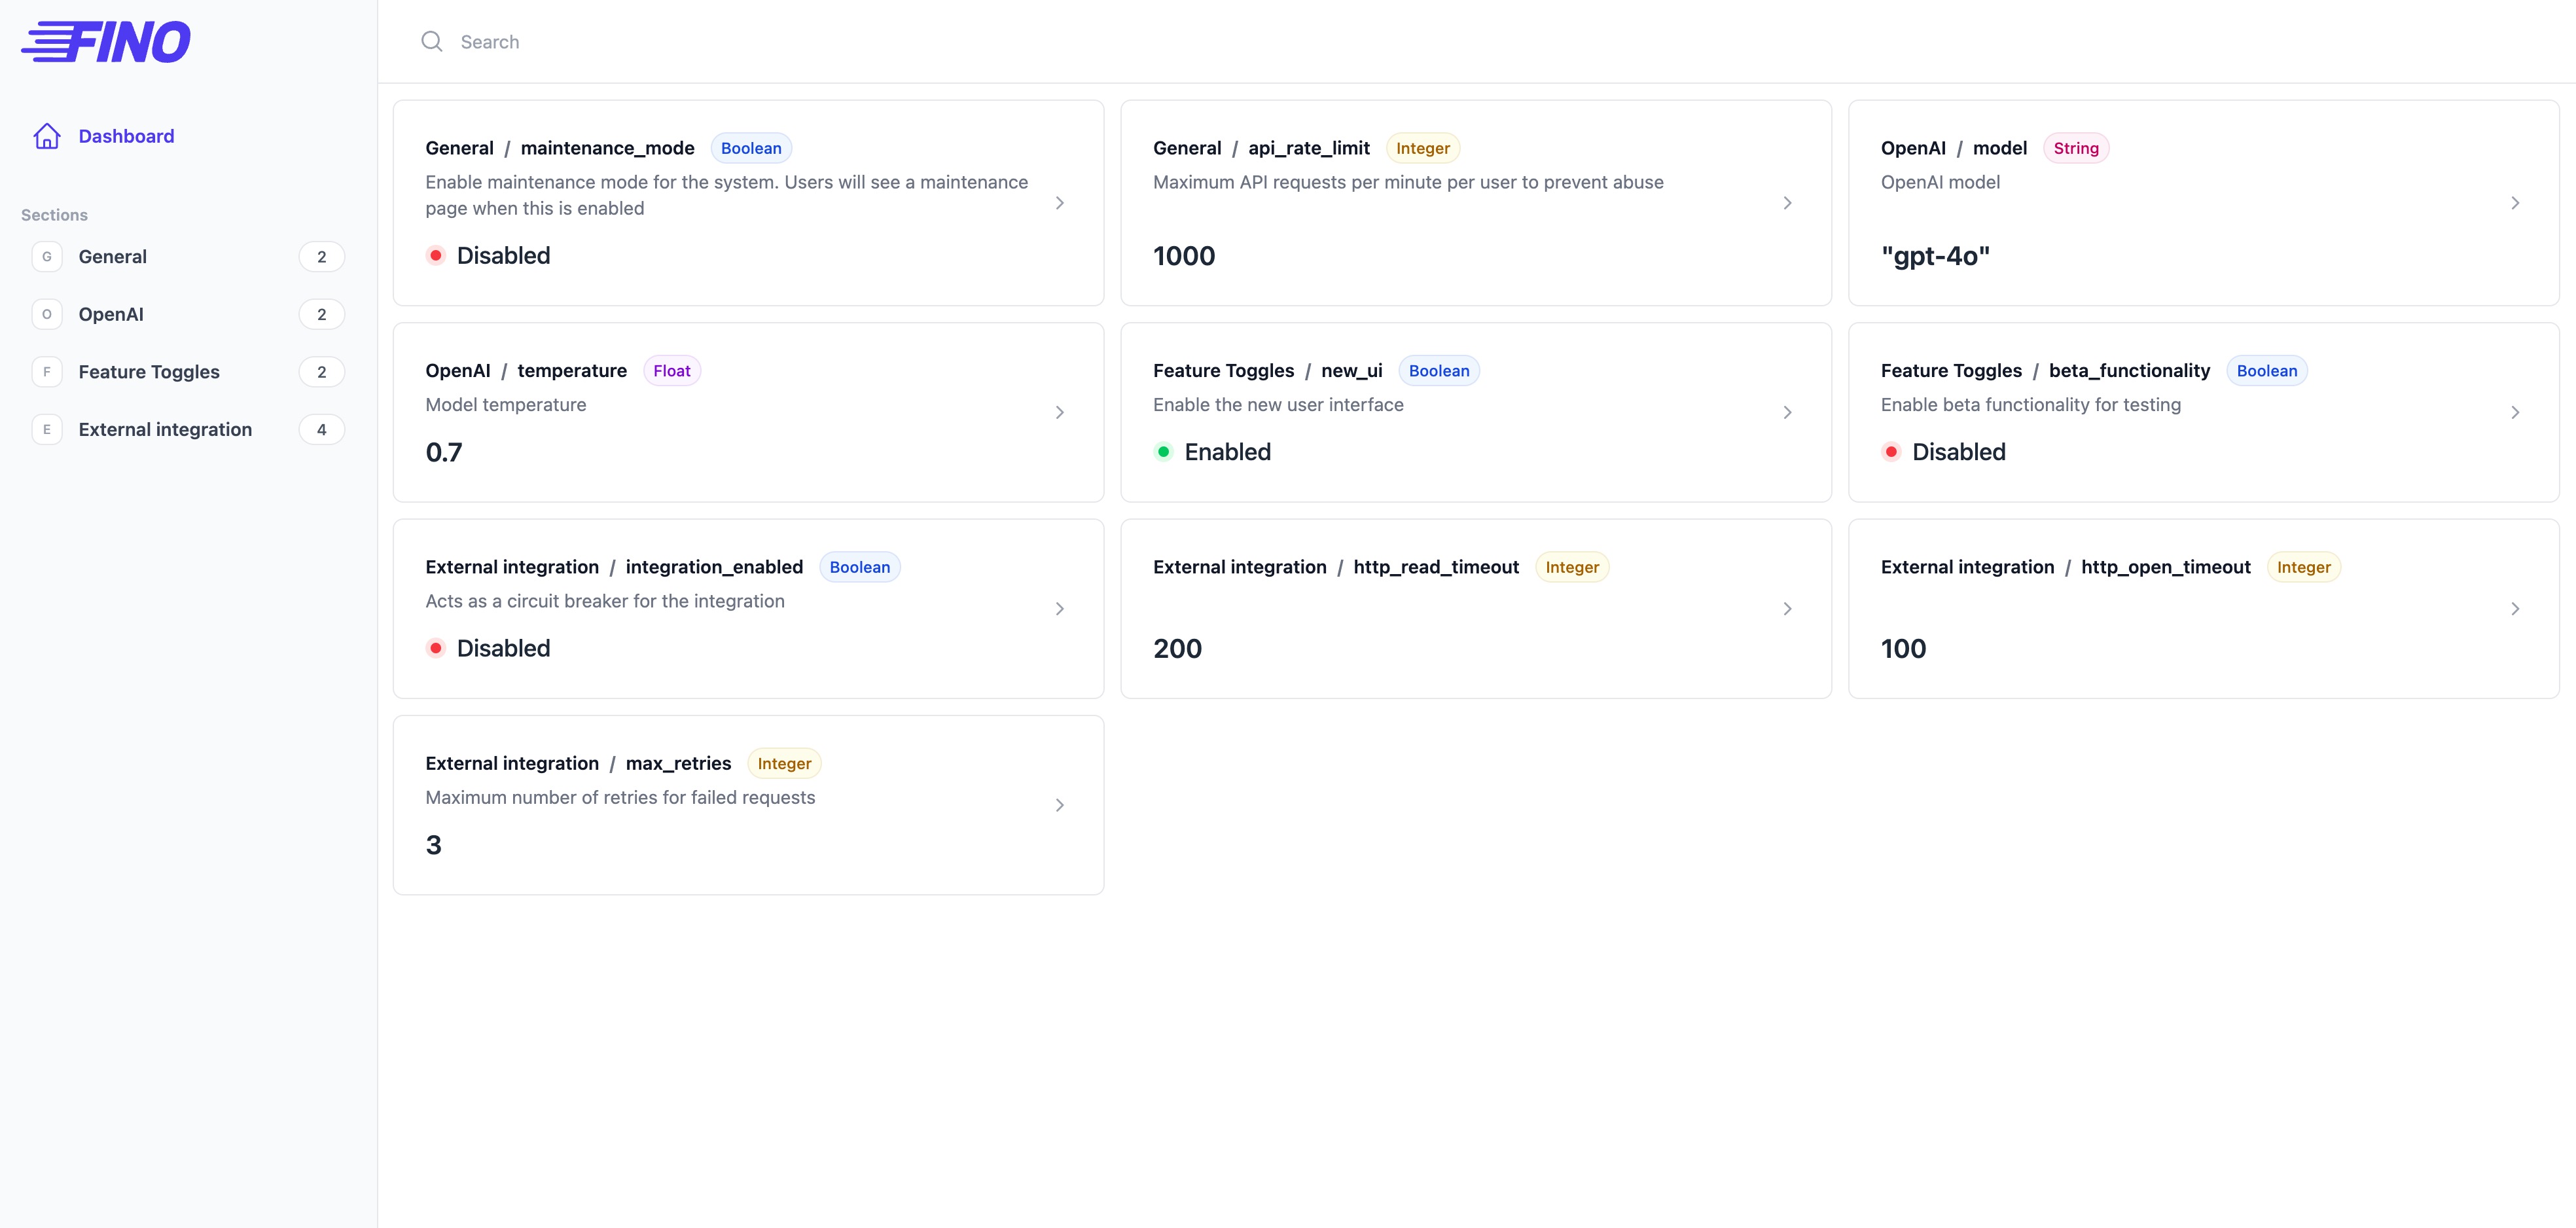Viewport: 2576px width, 1228px height.
Task: Expand OpenAI model setting chevron
Action: 2514,203
